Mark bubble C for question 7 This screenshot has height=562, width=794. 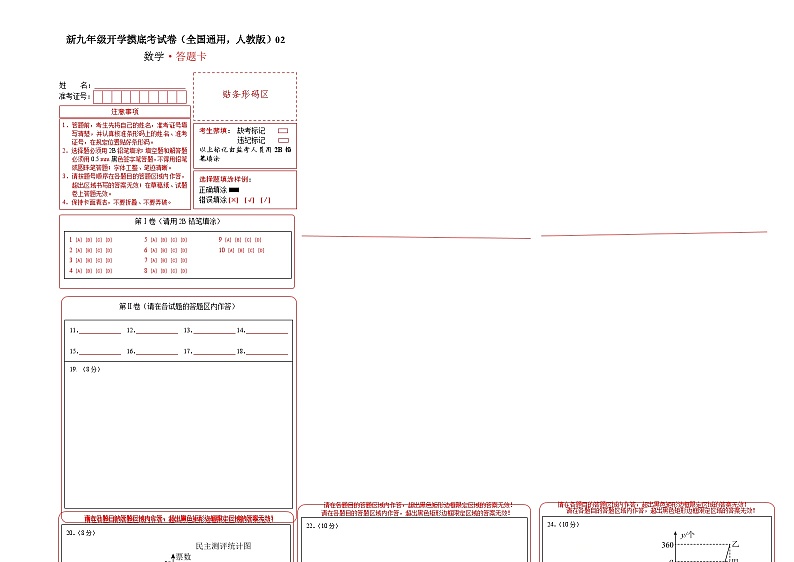click(174, 260)
